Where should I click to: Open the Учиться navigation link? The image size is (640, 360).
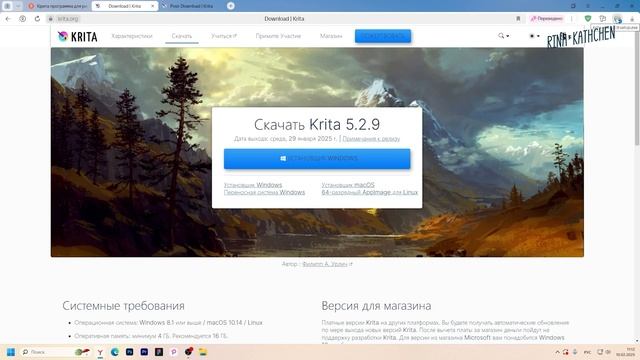[x=224, y=36]
